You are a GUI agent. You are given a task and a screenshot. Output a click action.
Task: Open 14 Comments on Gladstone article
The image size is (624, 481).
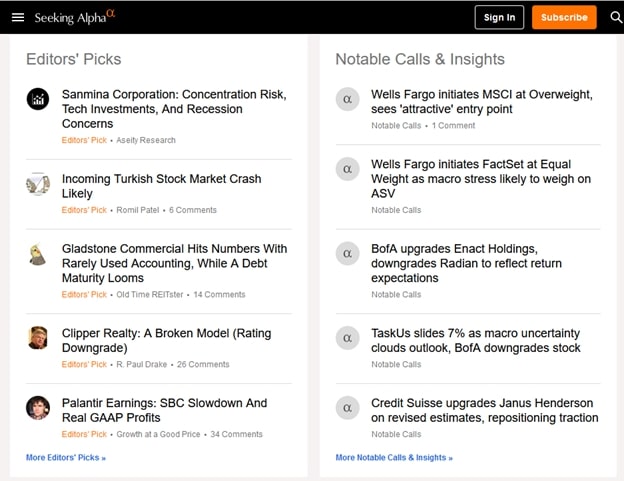click(x=219, y=294)
